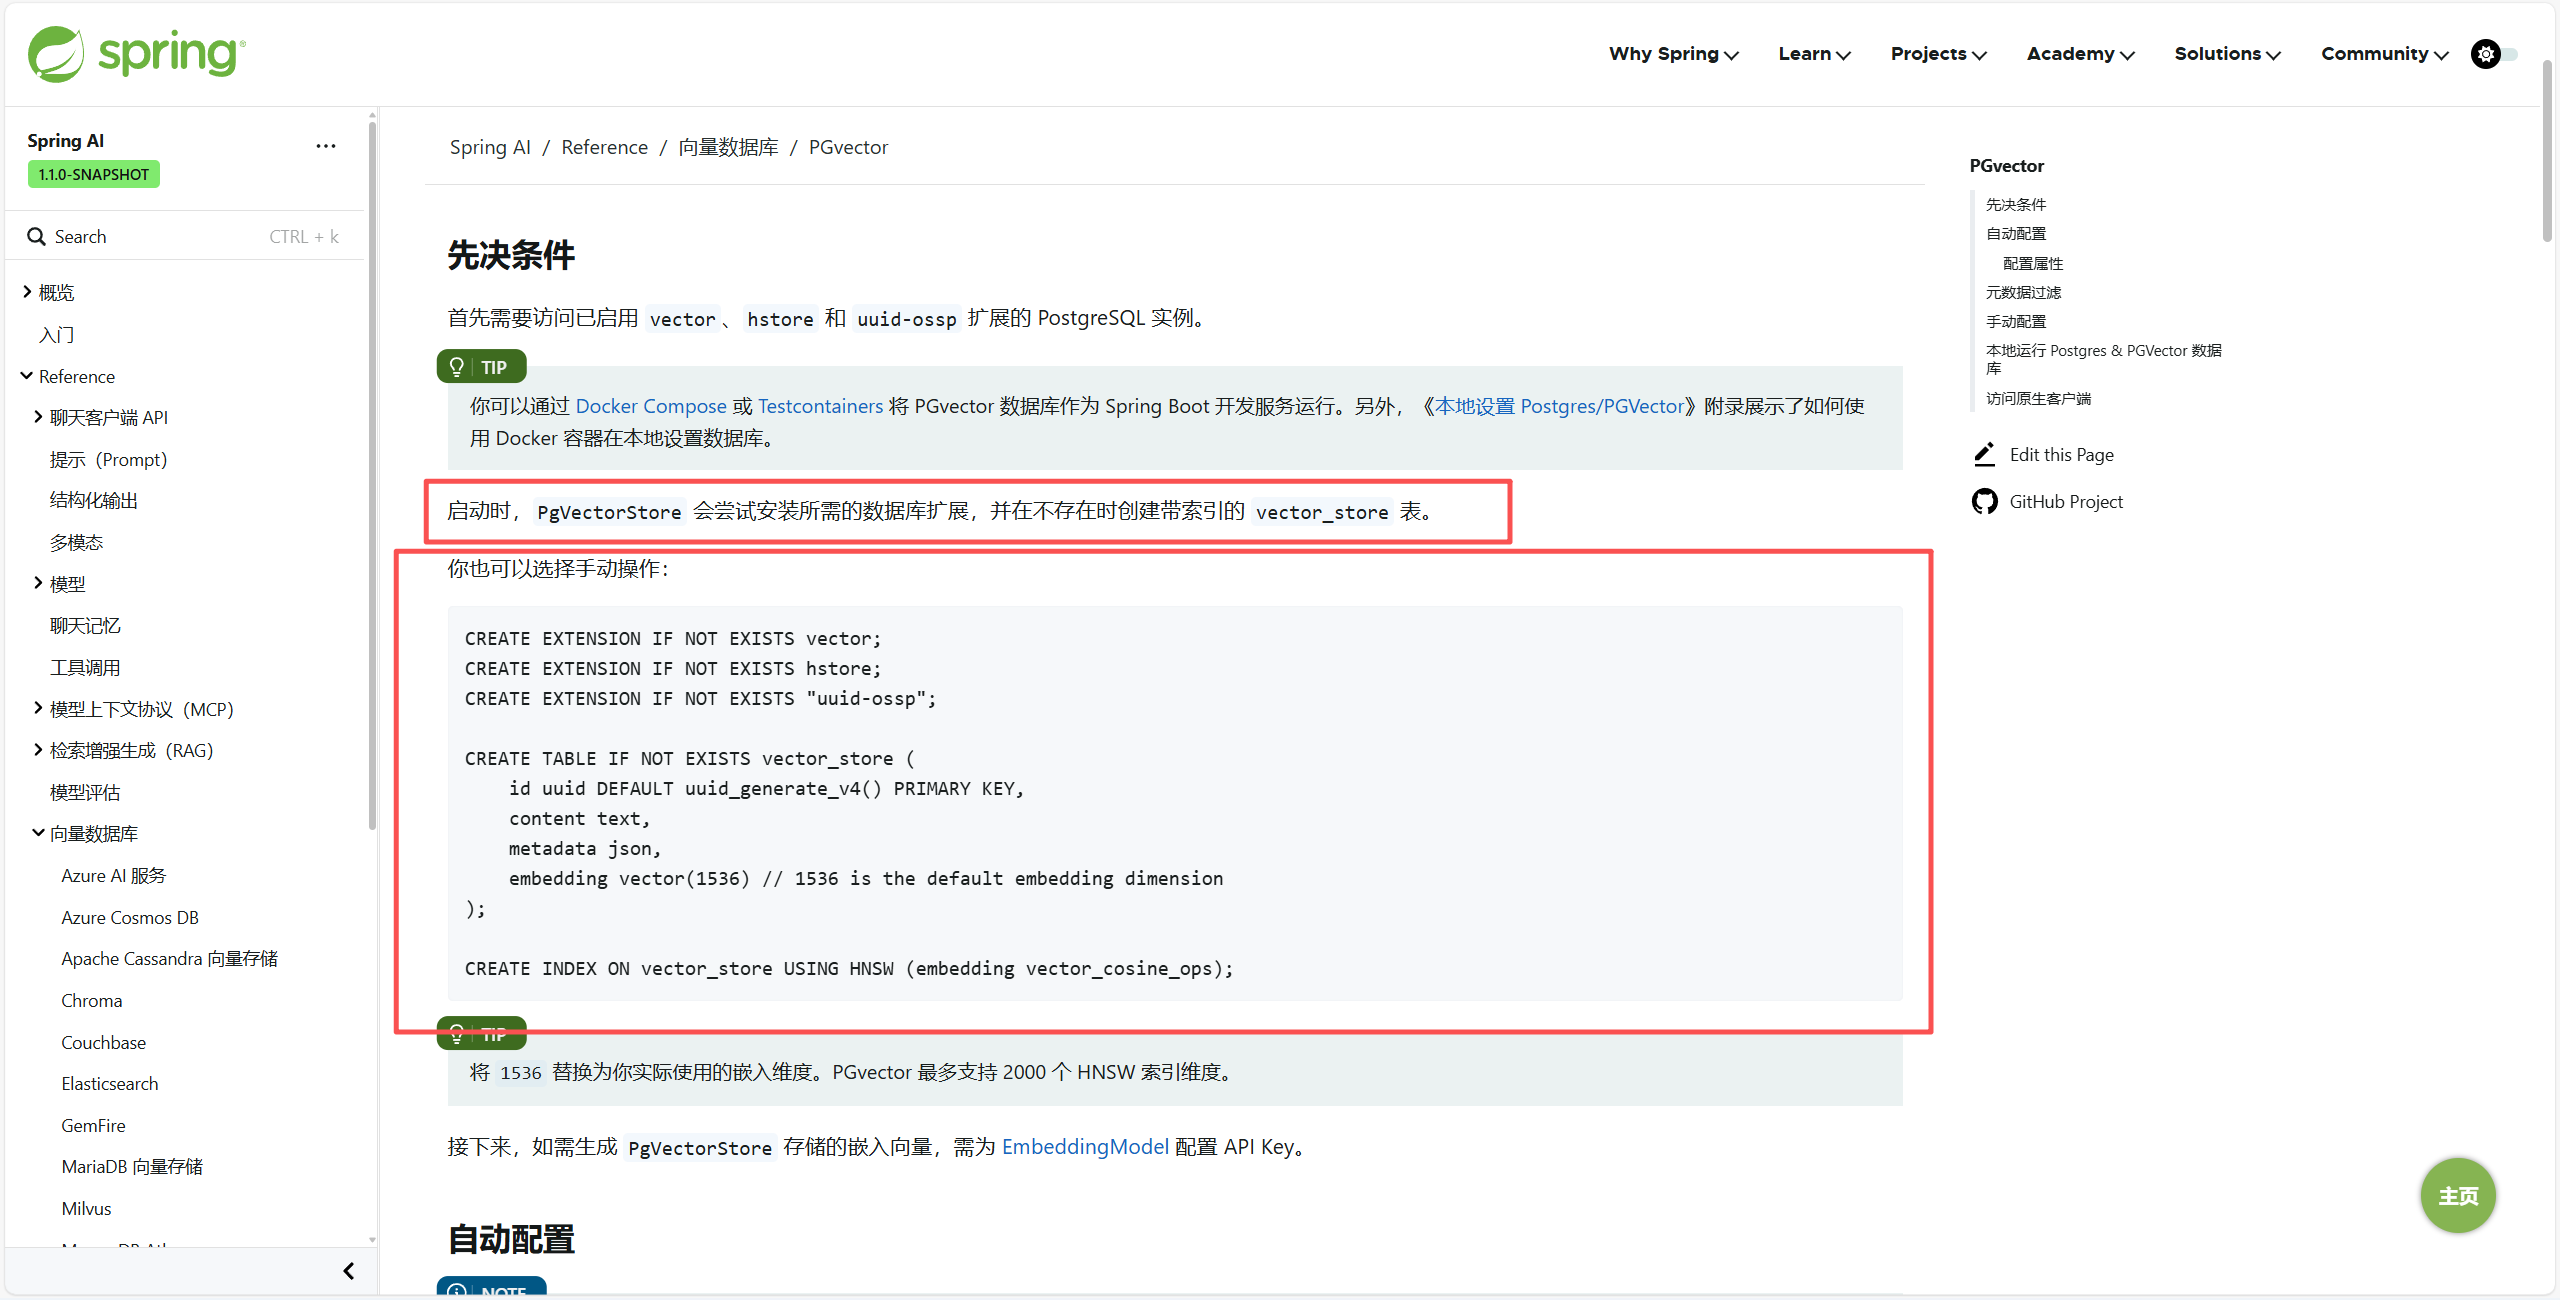2560x1300 pixels.
Task: Collapse the Reference tree section
Action: tap(26, 376)
